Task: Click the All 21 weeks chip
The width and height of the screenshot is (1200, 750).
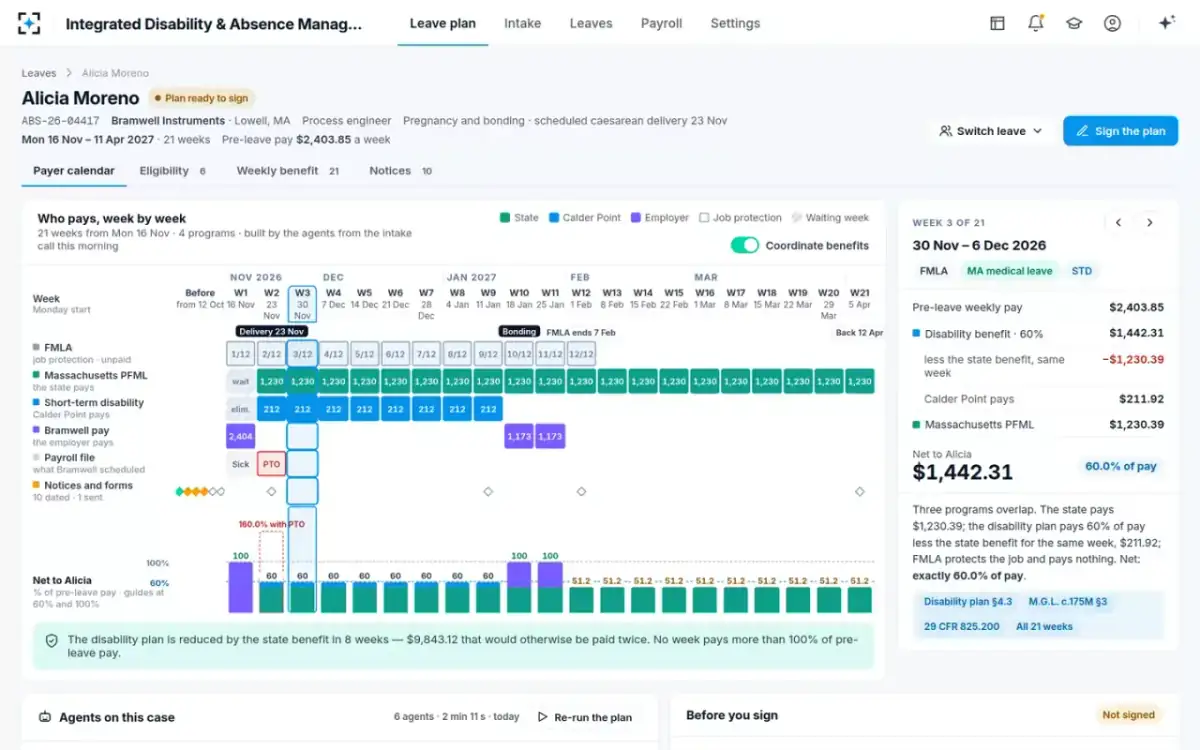Action: (x=1044, y=627)
